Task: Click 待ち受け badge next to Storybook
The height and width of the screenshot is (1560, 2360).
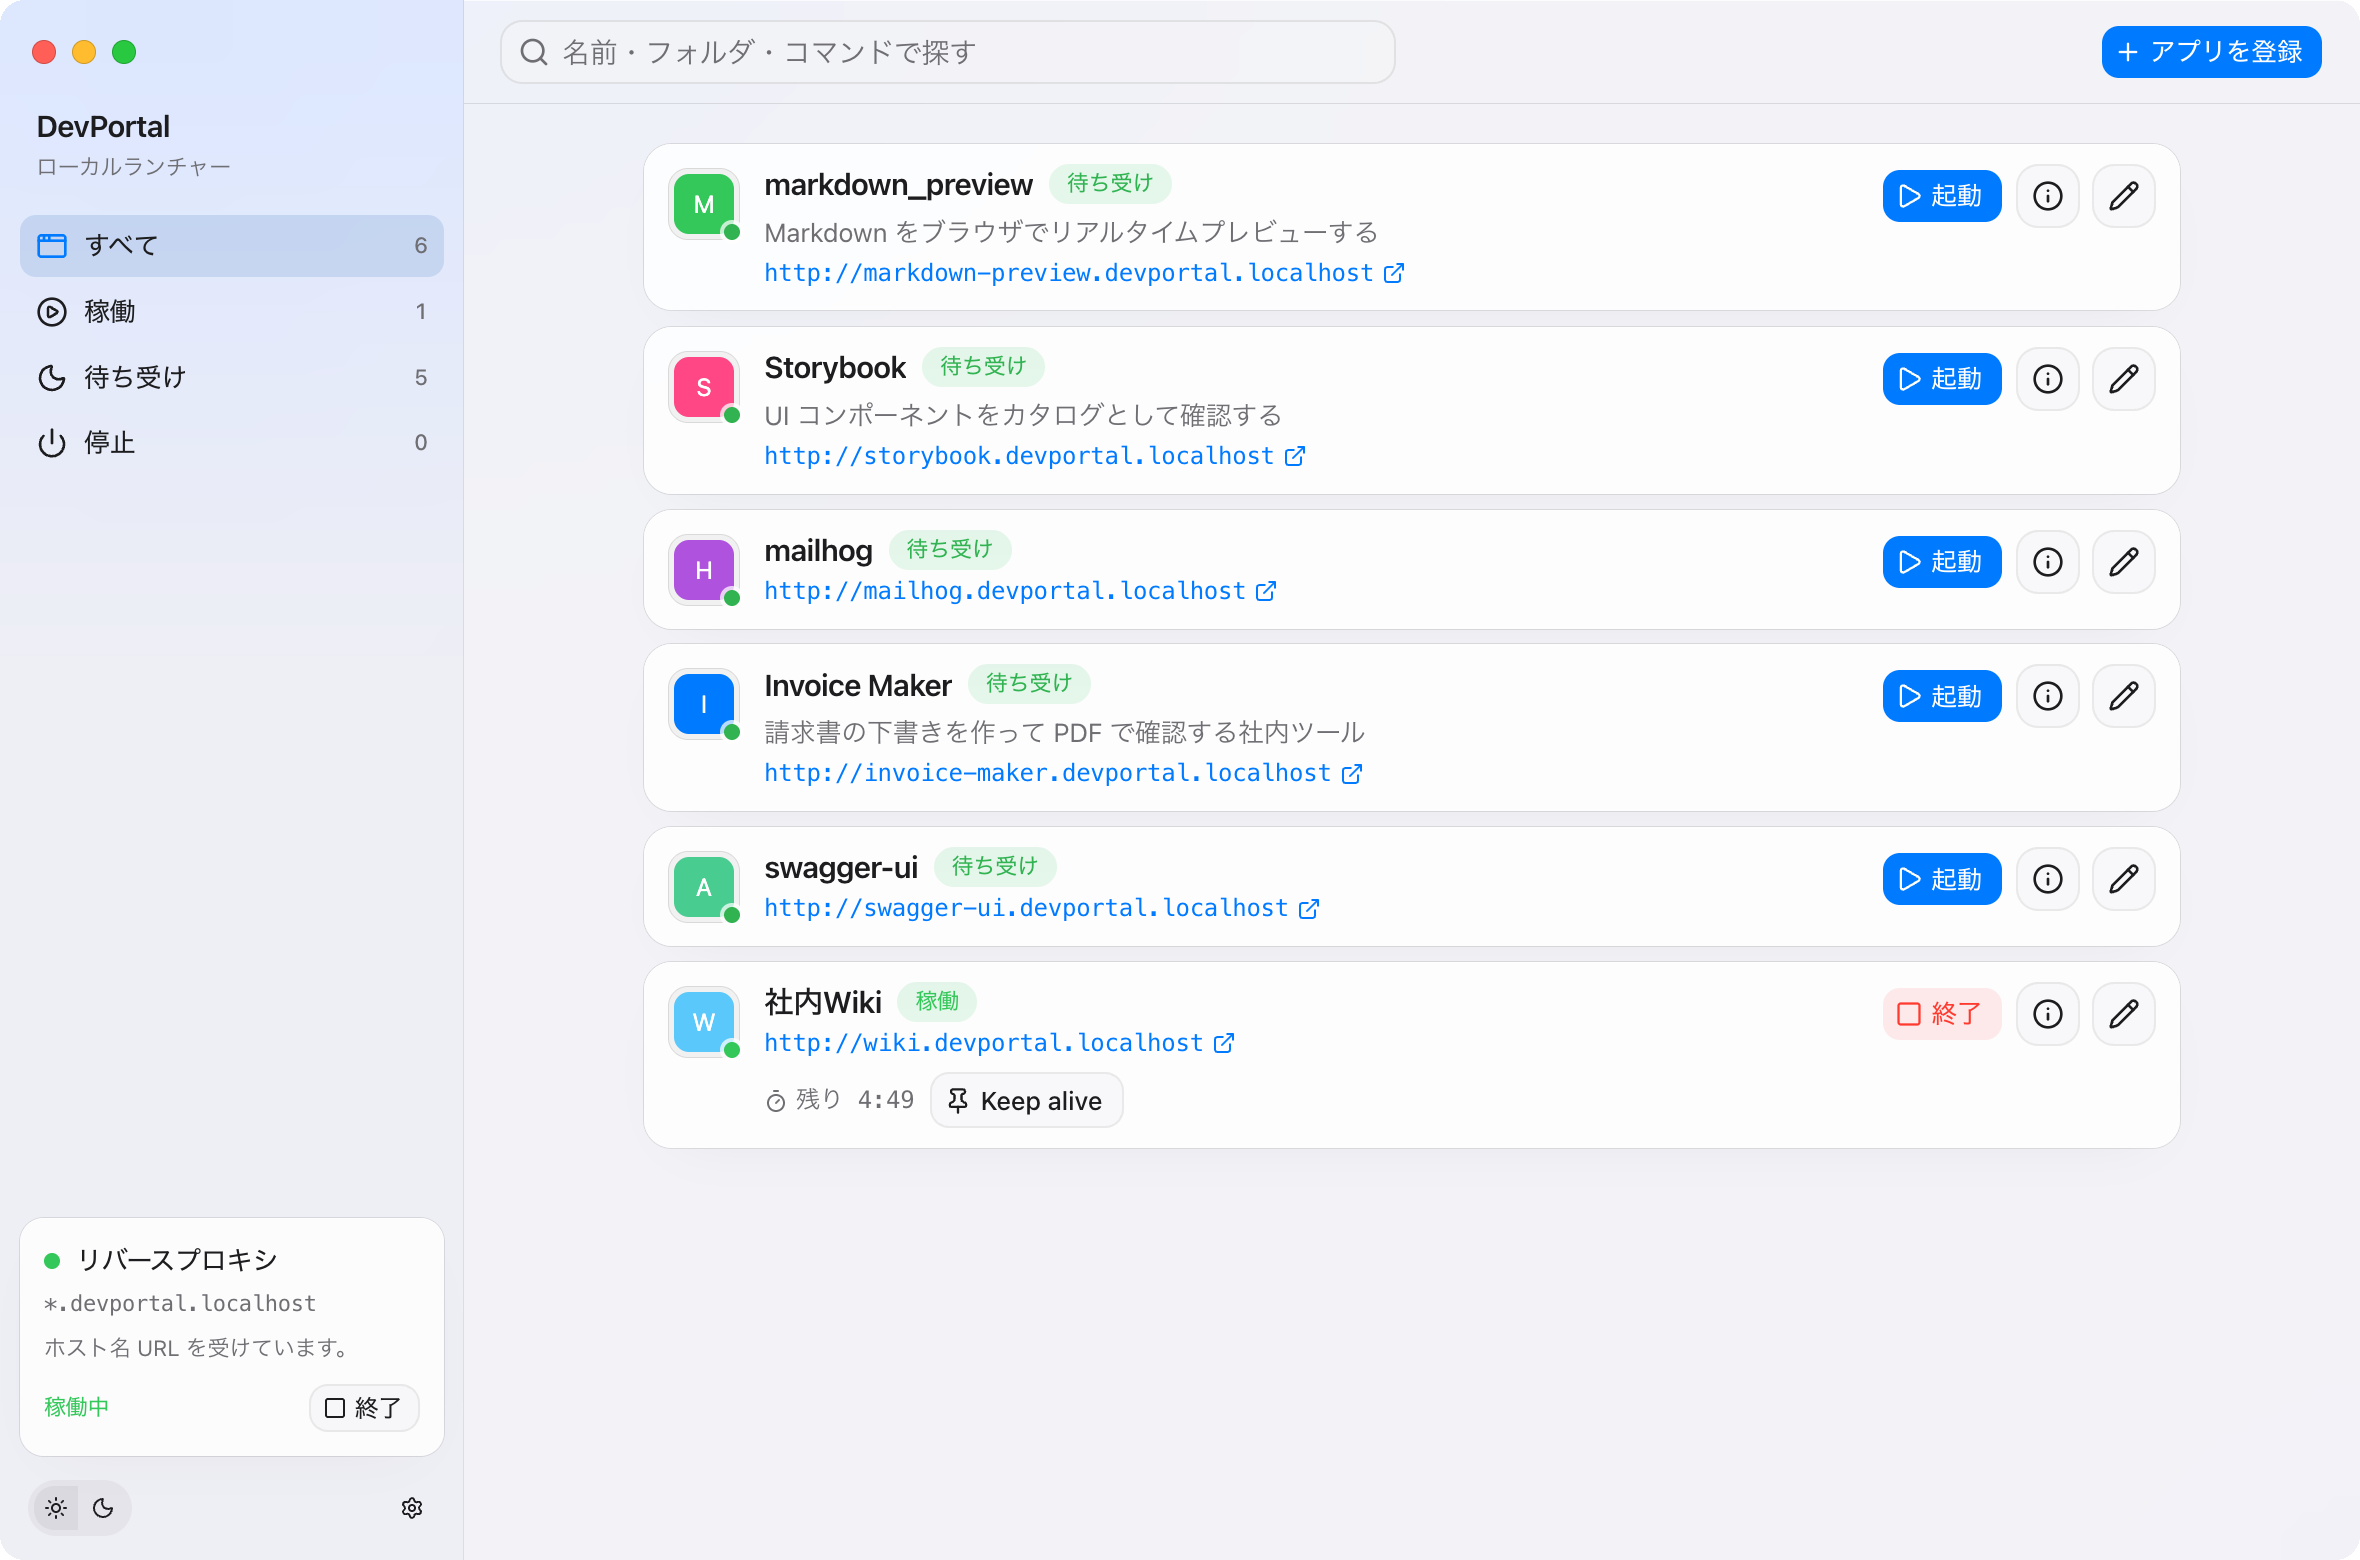Action: click(x=983, y=366)
